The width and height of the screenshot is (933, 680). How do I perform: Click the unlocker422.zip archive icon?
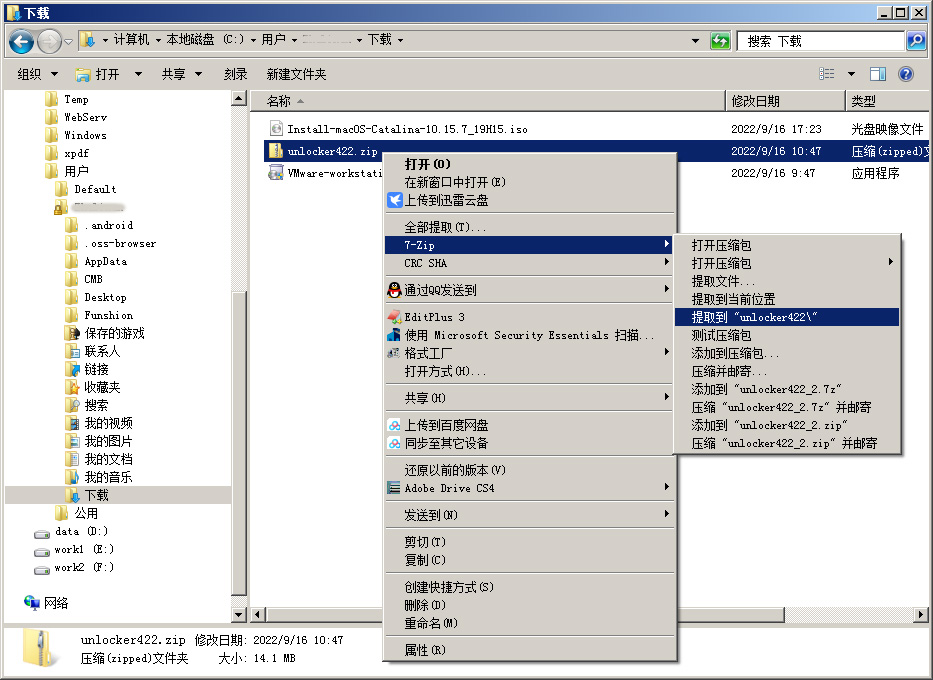pos(275,151)
